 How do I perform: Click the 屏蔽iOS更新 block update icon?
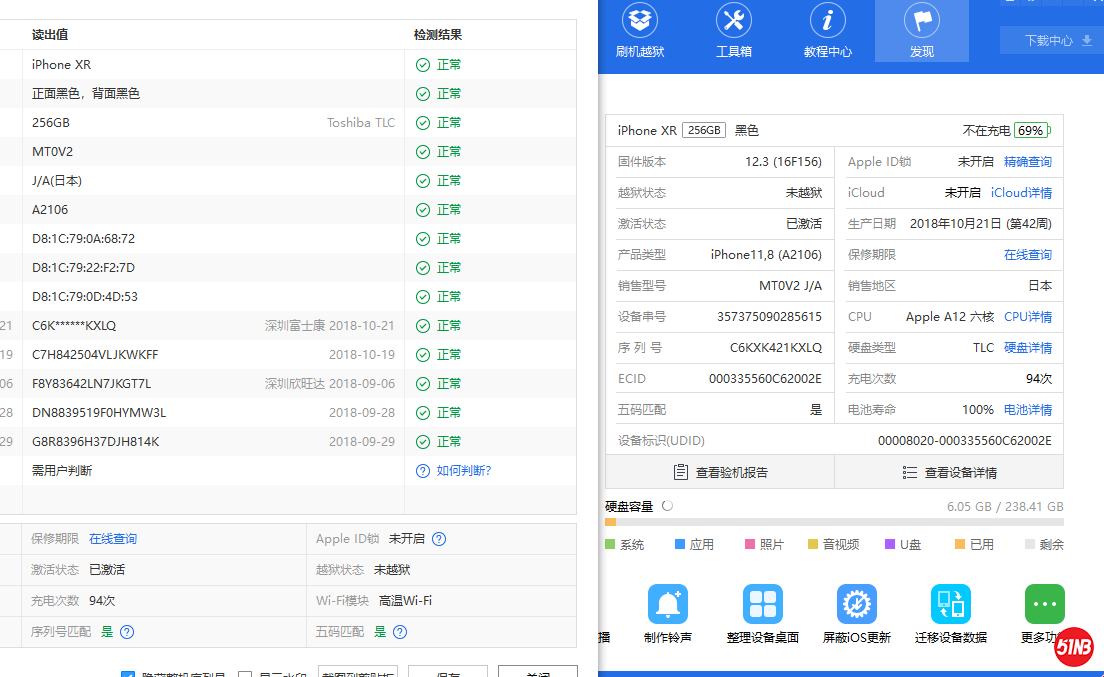pyautogui.click(x=856, y=605)
